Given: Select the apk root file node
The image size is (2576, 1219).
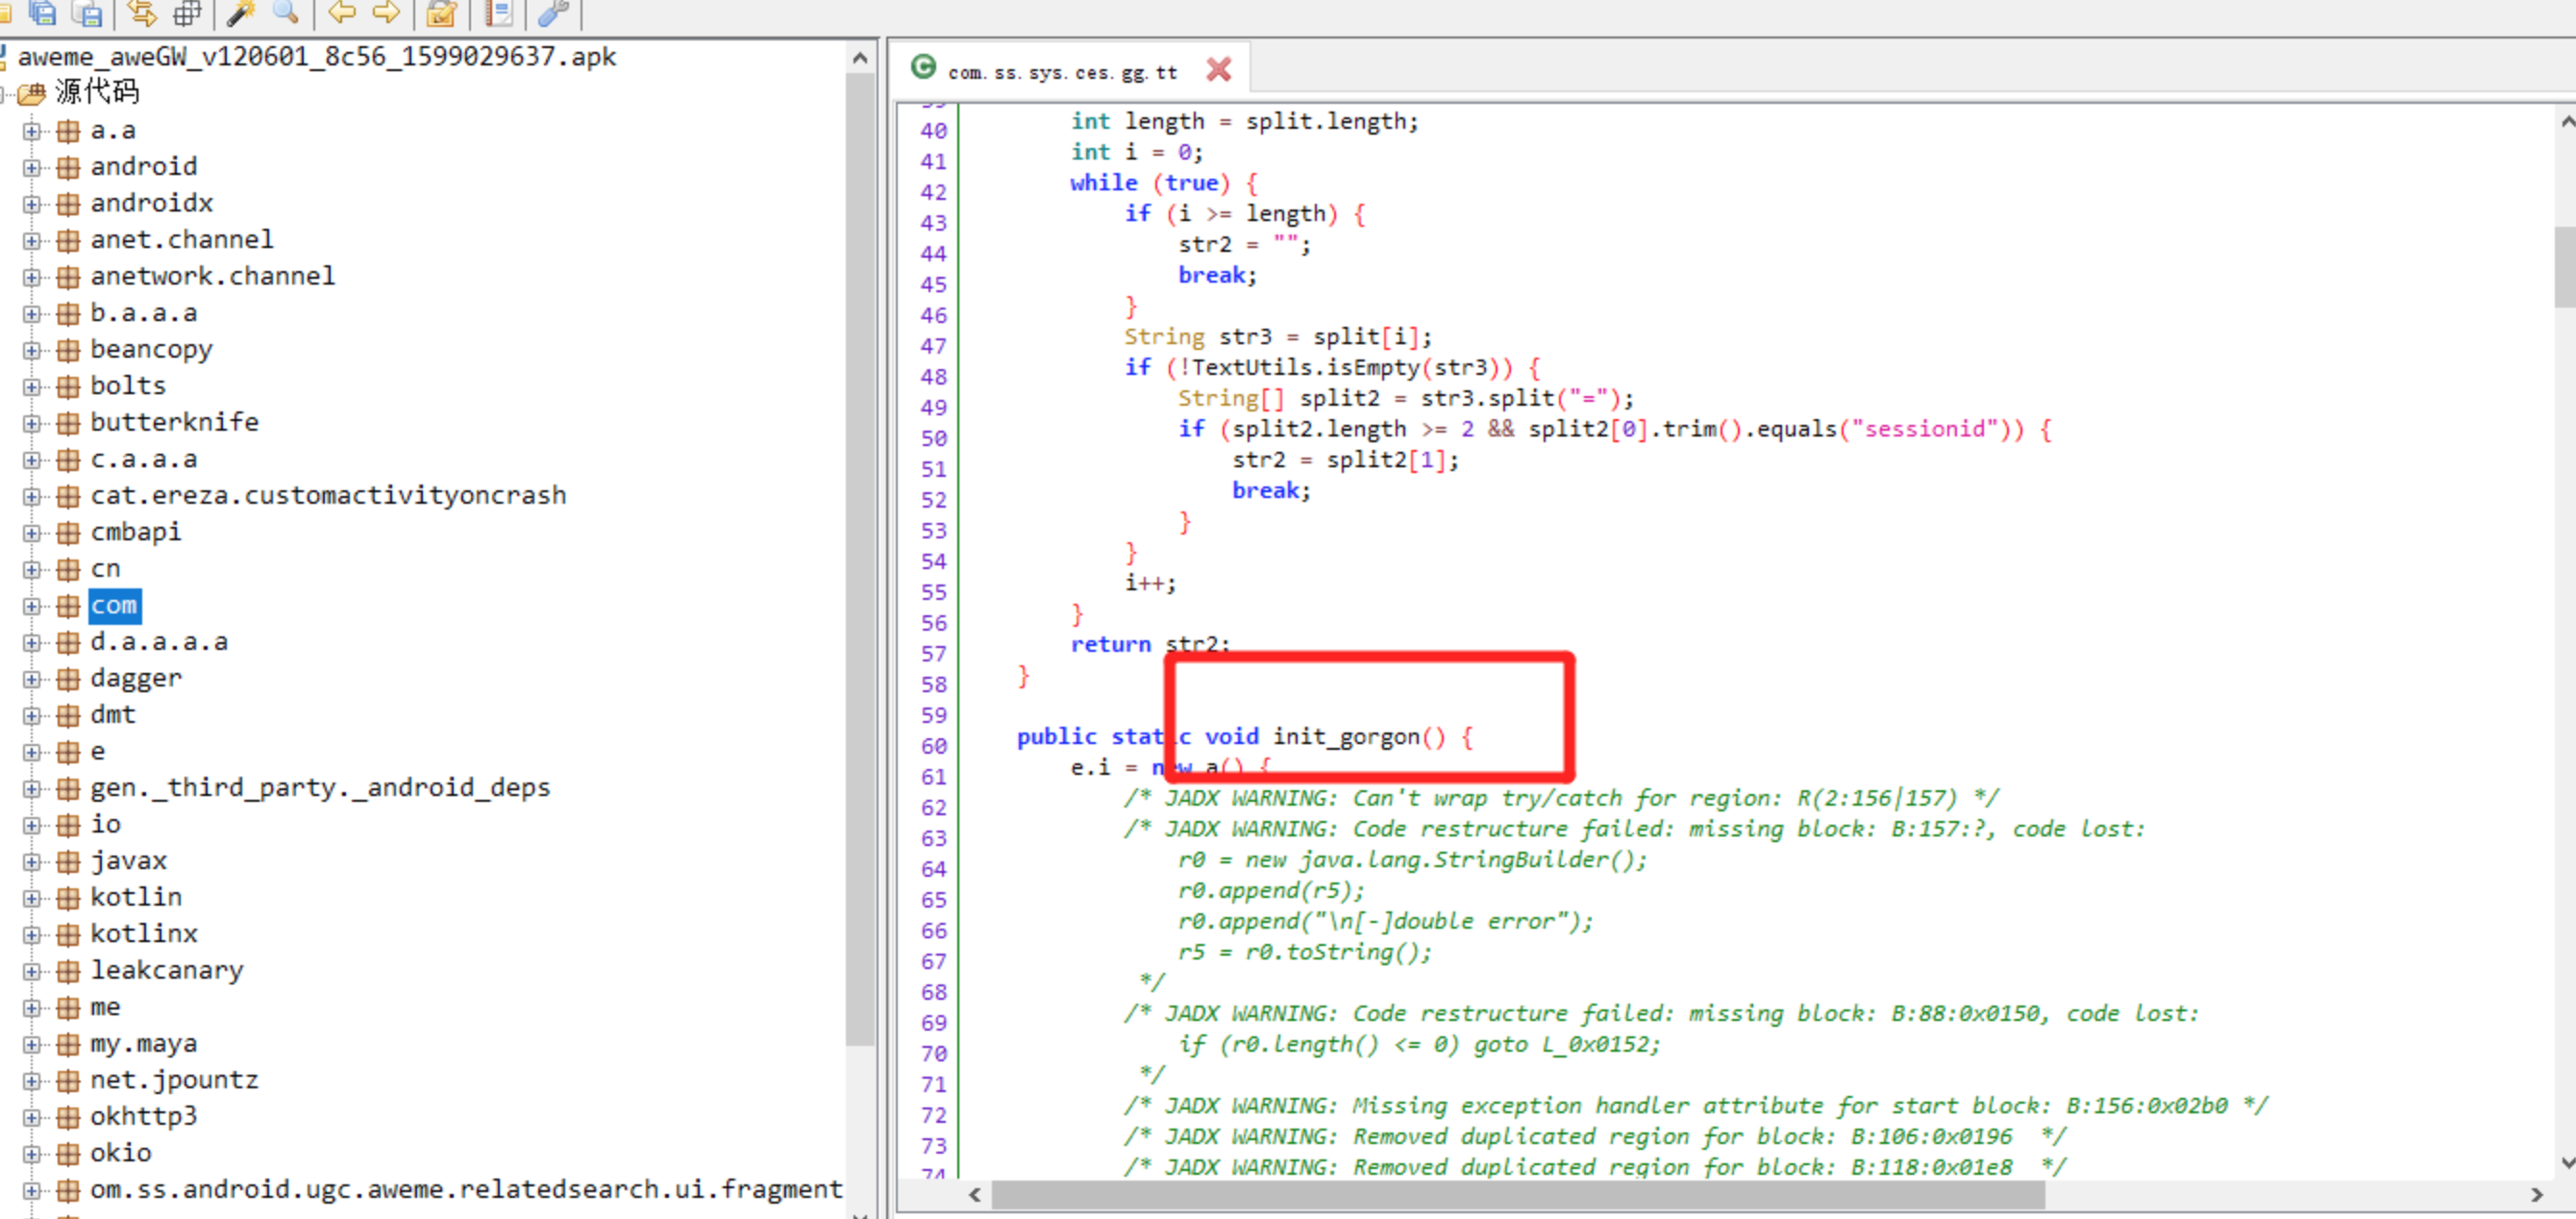Looking at the screenshot, I should [x=316, y=56].
